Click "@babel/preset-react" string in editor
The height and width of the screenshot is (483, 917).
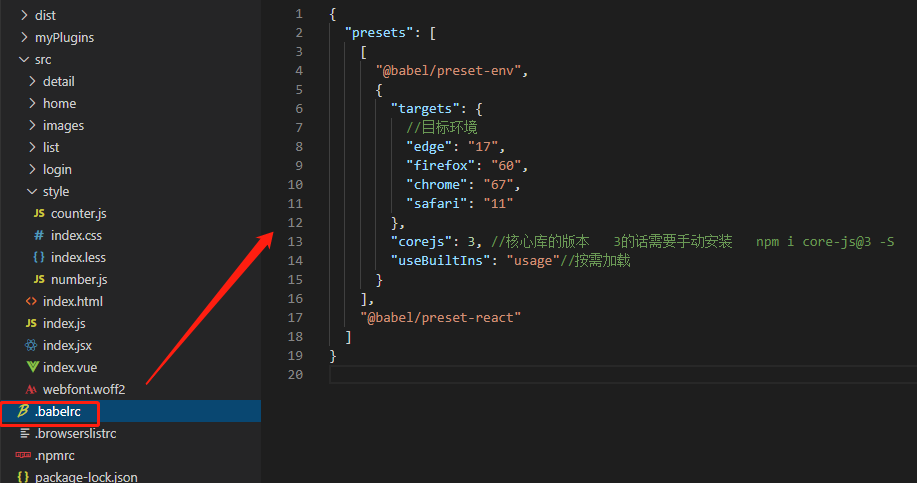440,318
